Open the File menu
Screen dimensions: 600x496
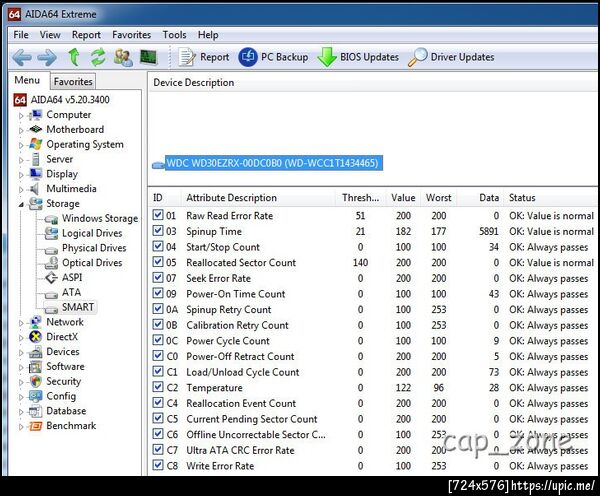(21, 35)
